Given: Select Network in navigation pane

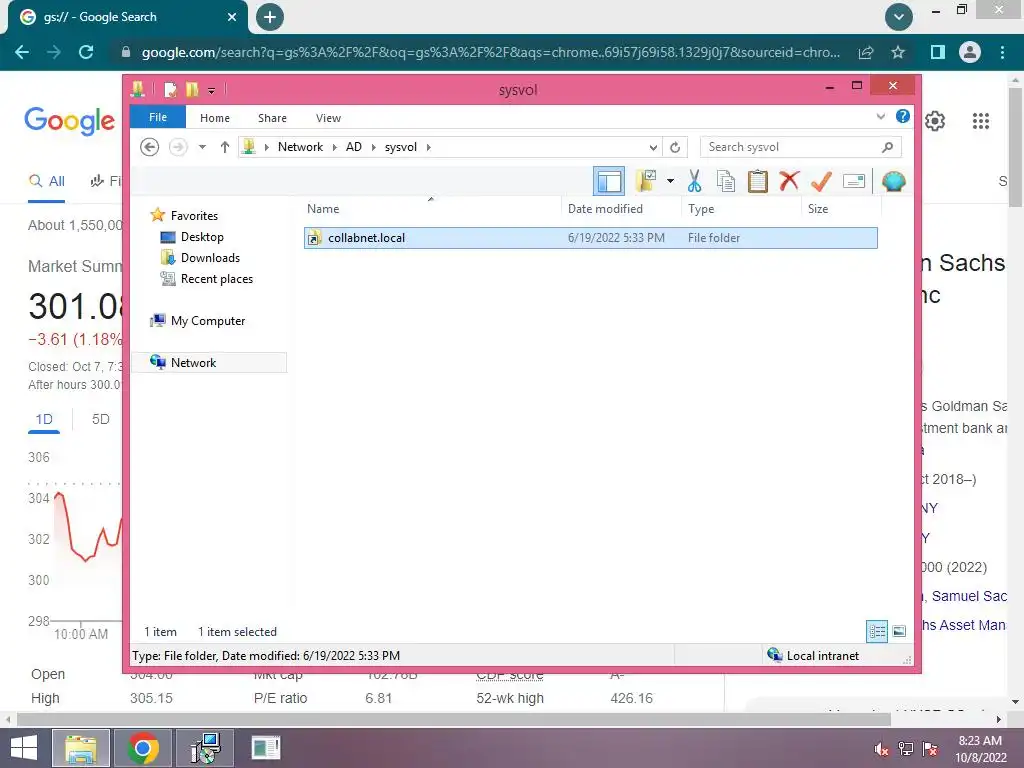Looking at the screenshot, I should 209,362.
